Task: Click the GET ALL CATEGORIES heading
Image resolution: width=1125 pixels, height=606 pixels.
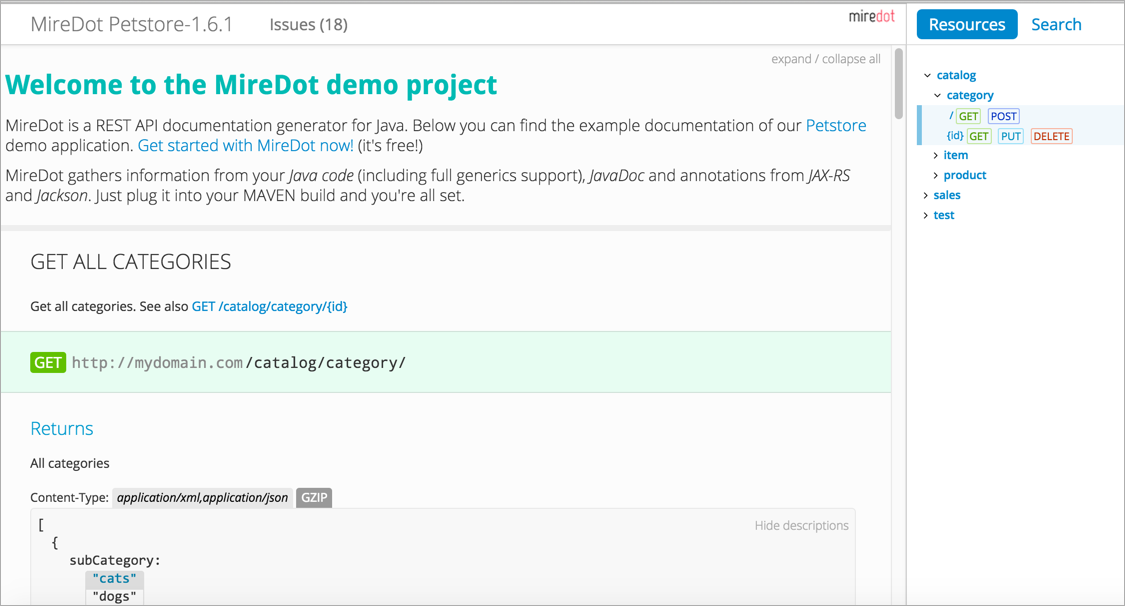Action: pos(131,262)
